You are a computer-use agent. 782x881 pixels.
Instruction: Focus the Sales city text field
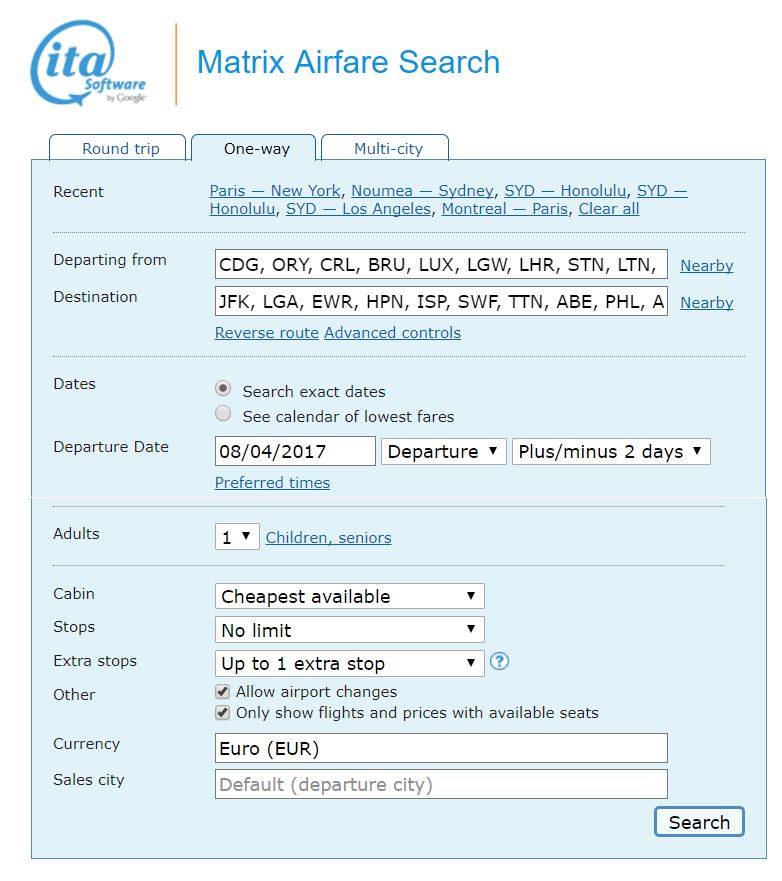[x=441, y=784]
